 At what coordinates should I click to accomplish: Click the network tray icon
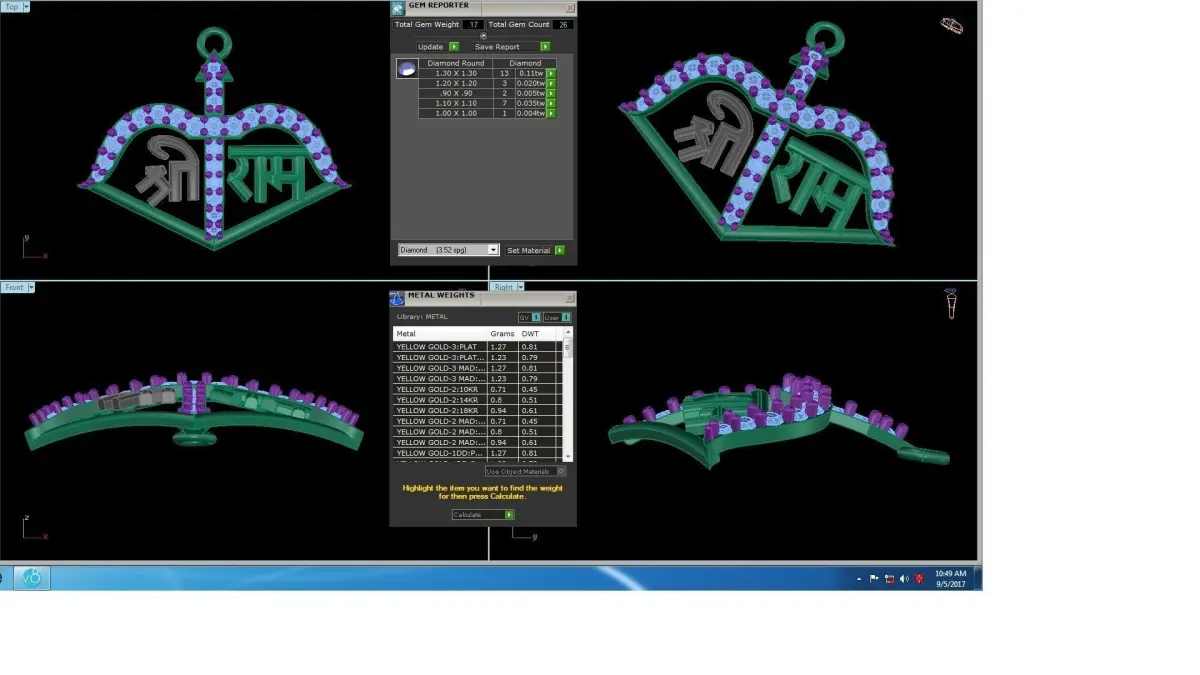click(889, 578)
